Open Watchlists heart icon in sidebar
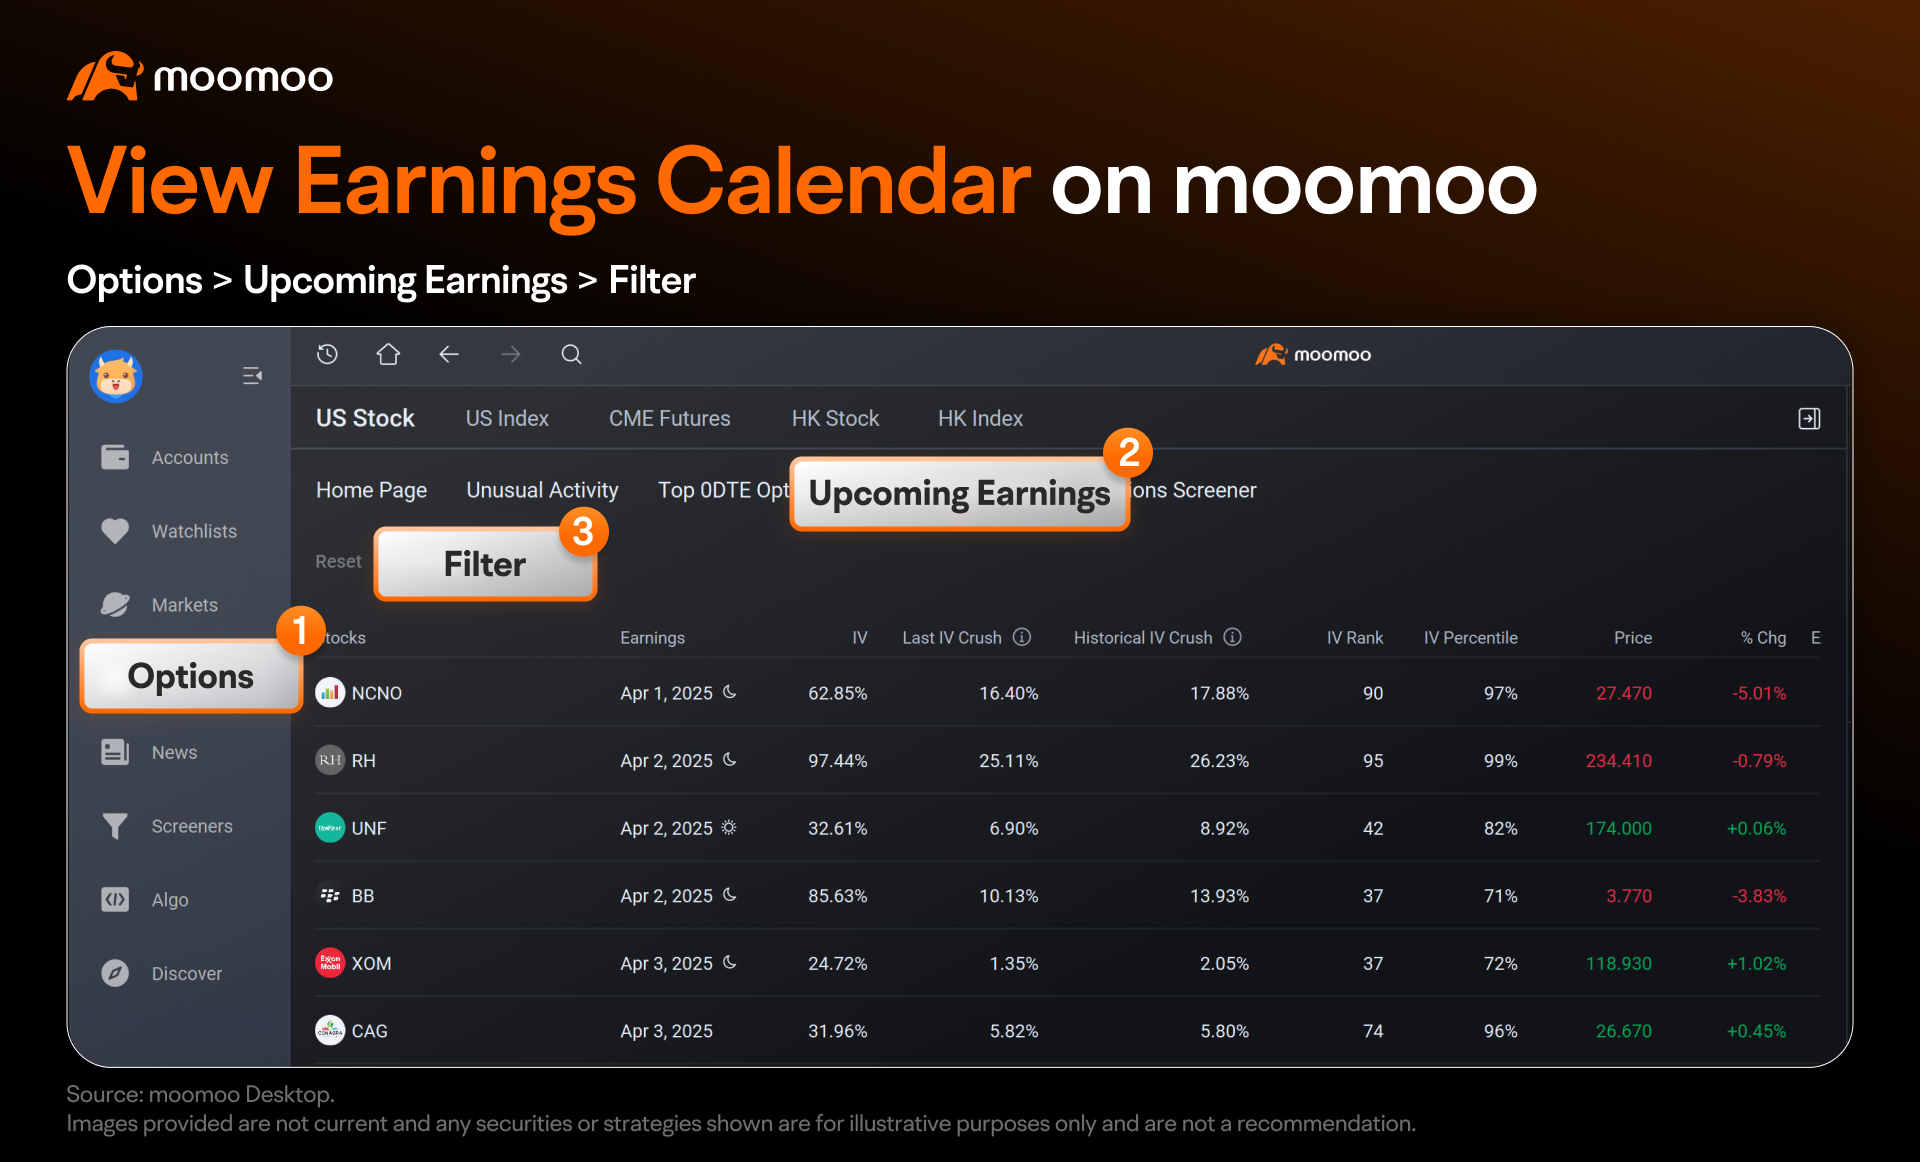Viewport: 1920px width, 1162px height. click(115, 531)
